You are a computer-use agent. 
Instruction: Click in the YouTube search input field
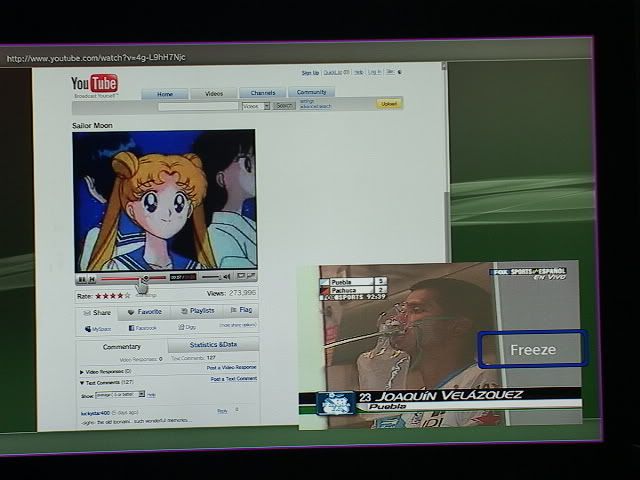point(198,107)
